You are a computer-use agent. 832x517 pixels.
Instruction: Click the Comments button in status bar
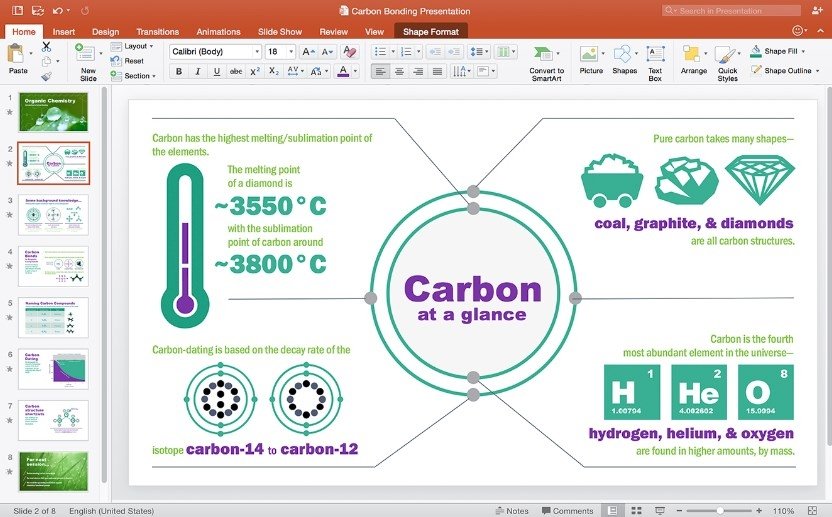[x=568, y=511]
